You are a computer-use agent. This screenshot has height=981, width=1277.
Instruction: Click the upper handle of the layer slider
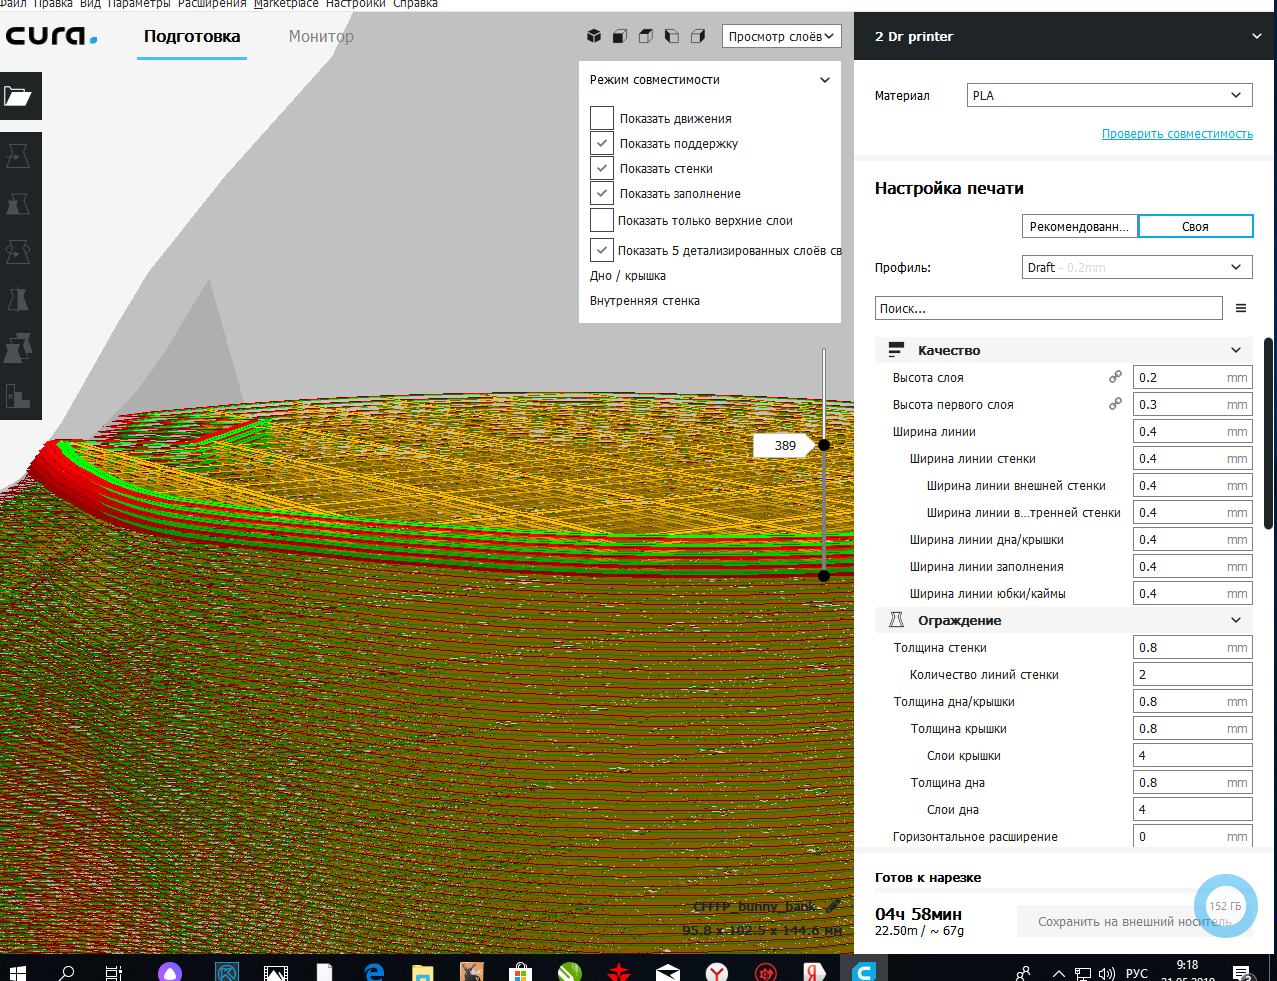tap(824, 445)
